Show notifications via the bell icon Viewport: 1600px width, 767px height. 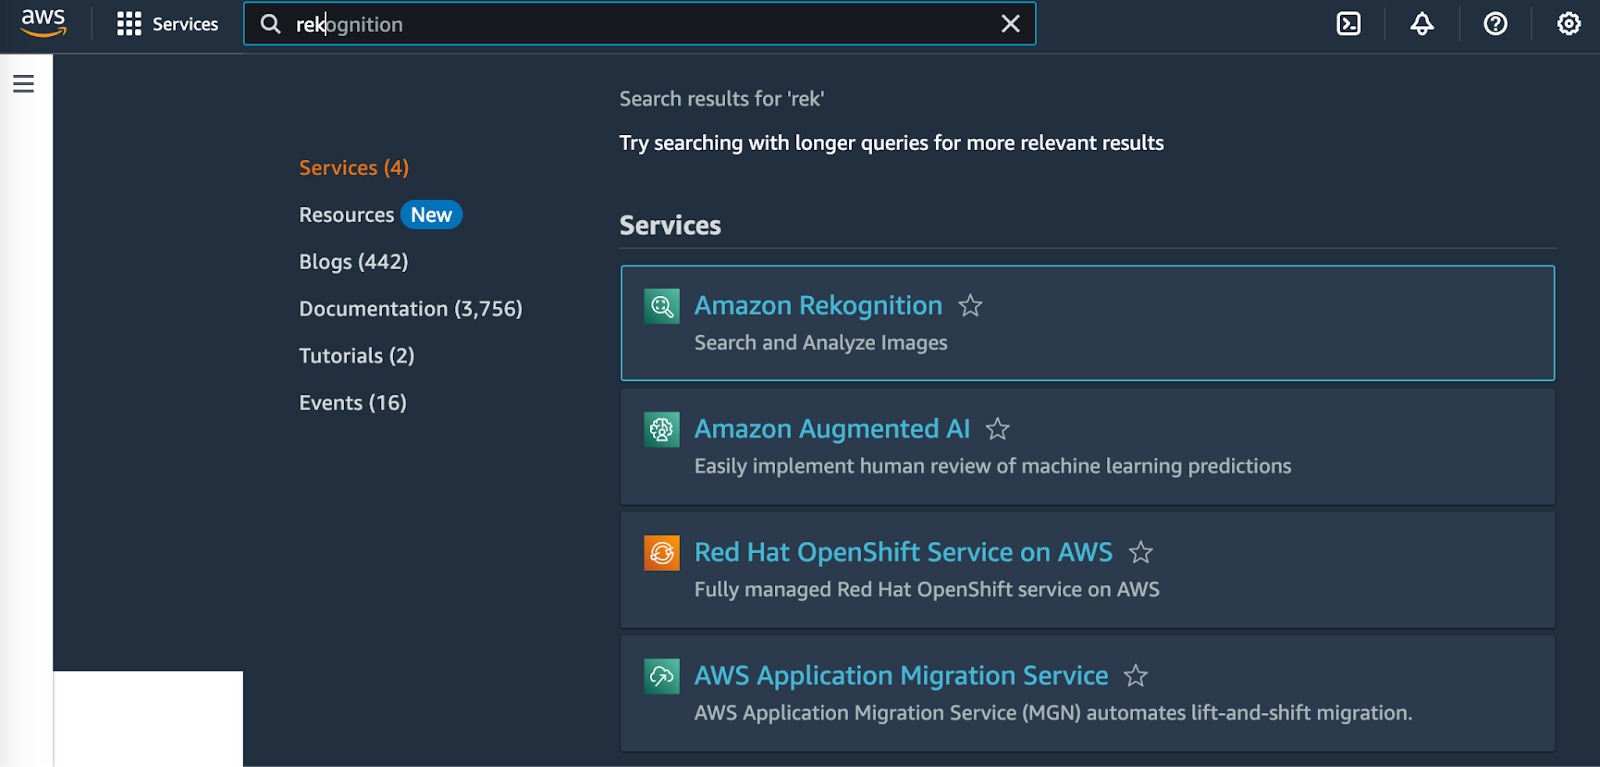tap(1421, 24)
